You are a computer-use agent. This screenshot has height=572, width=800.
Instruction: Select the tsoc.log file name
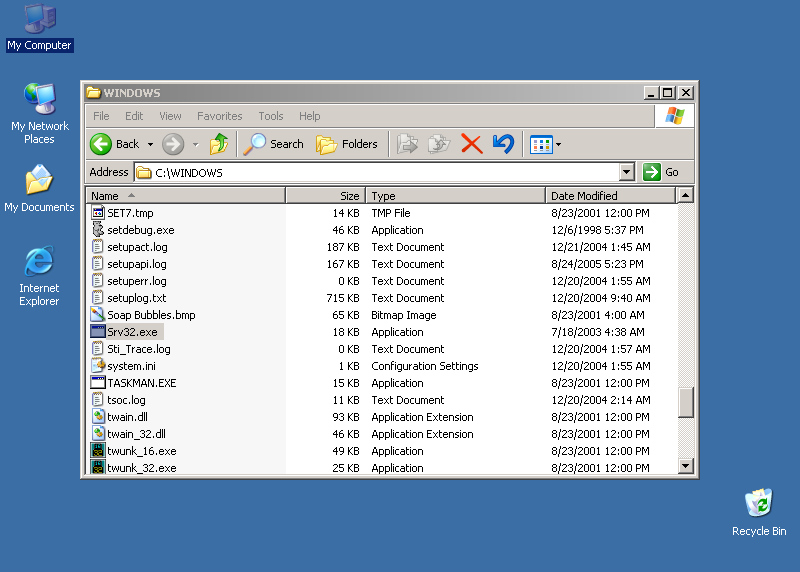126,400
